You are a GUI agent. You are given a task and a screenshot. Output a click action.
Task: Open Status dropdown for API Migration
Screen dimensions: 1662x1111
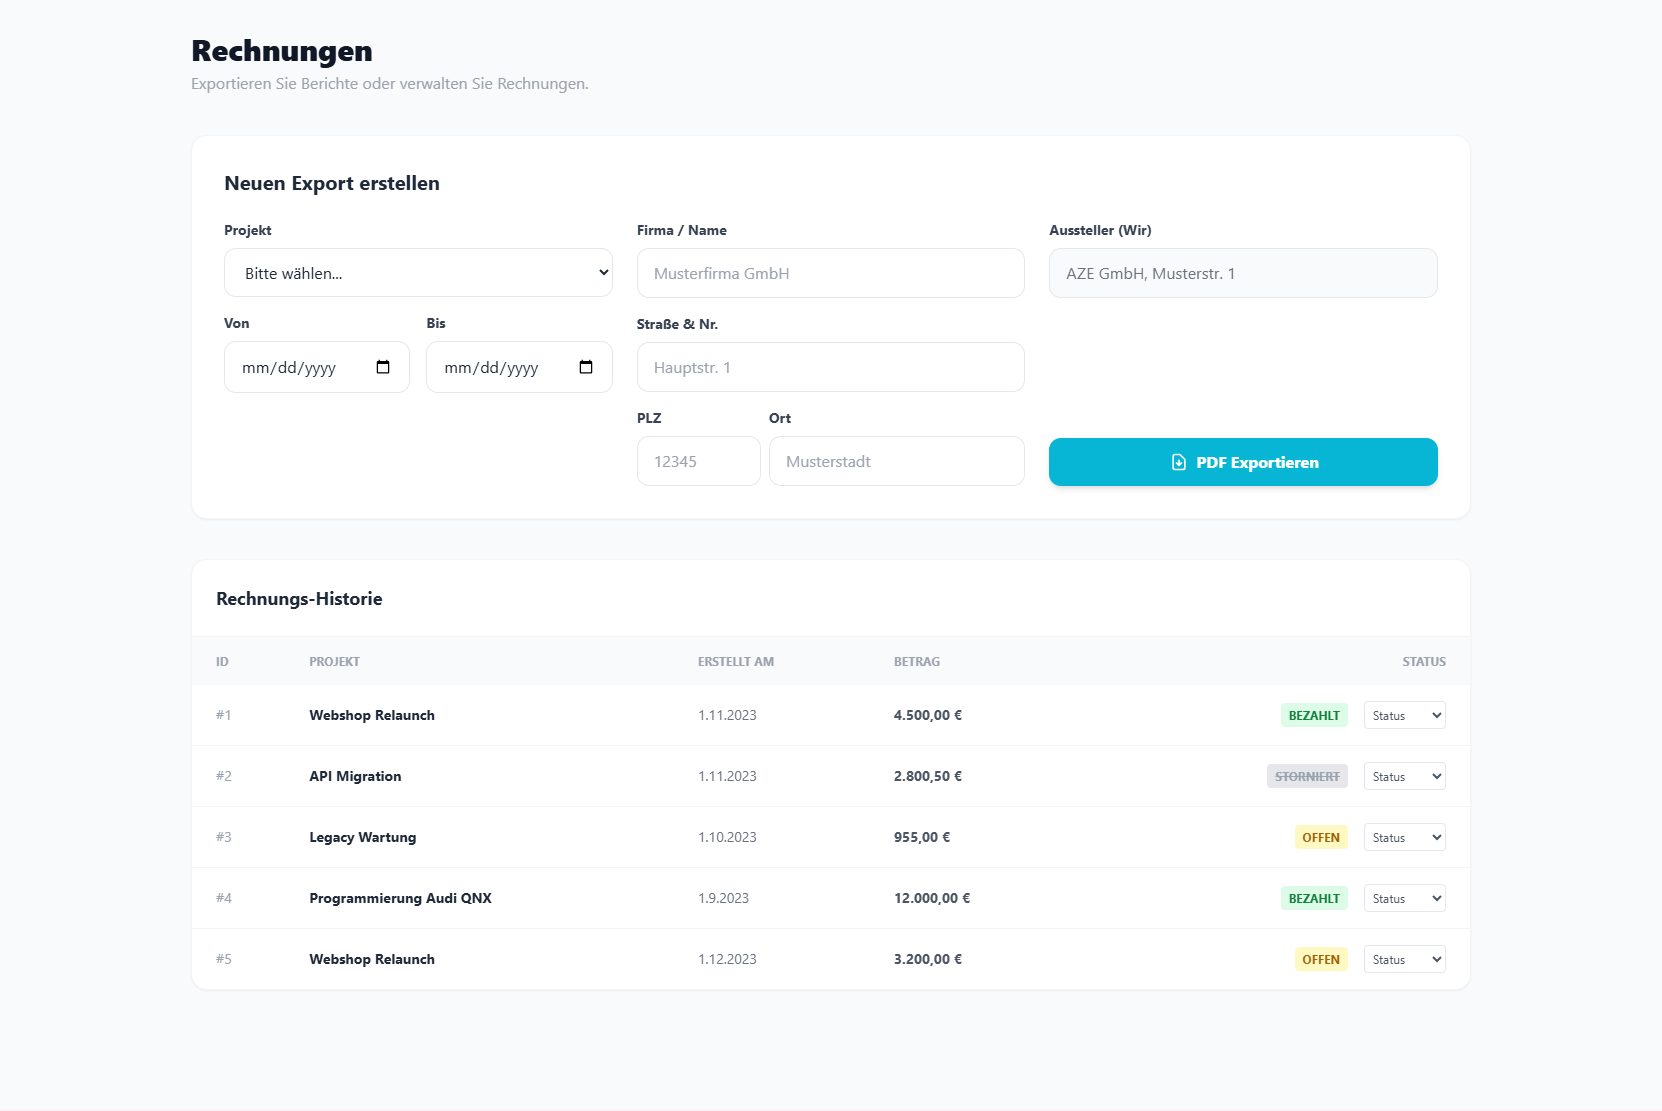click(1404, 776)
